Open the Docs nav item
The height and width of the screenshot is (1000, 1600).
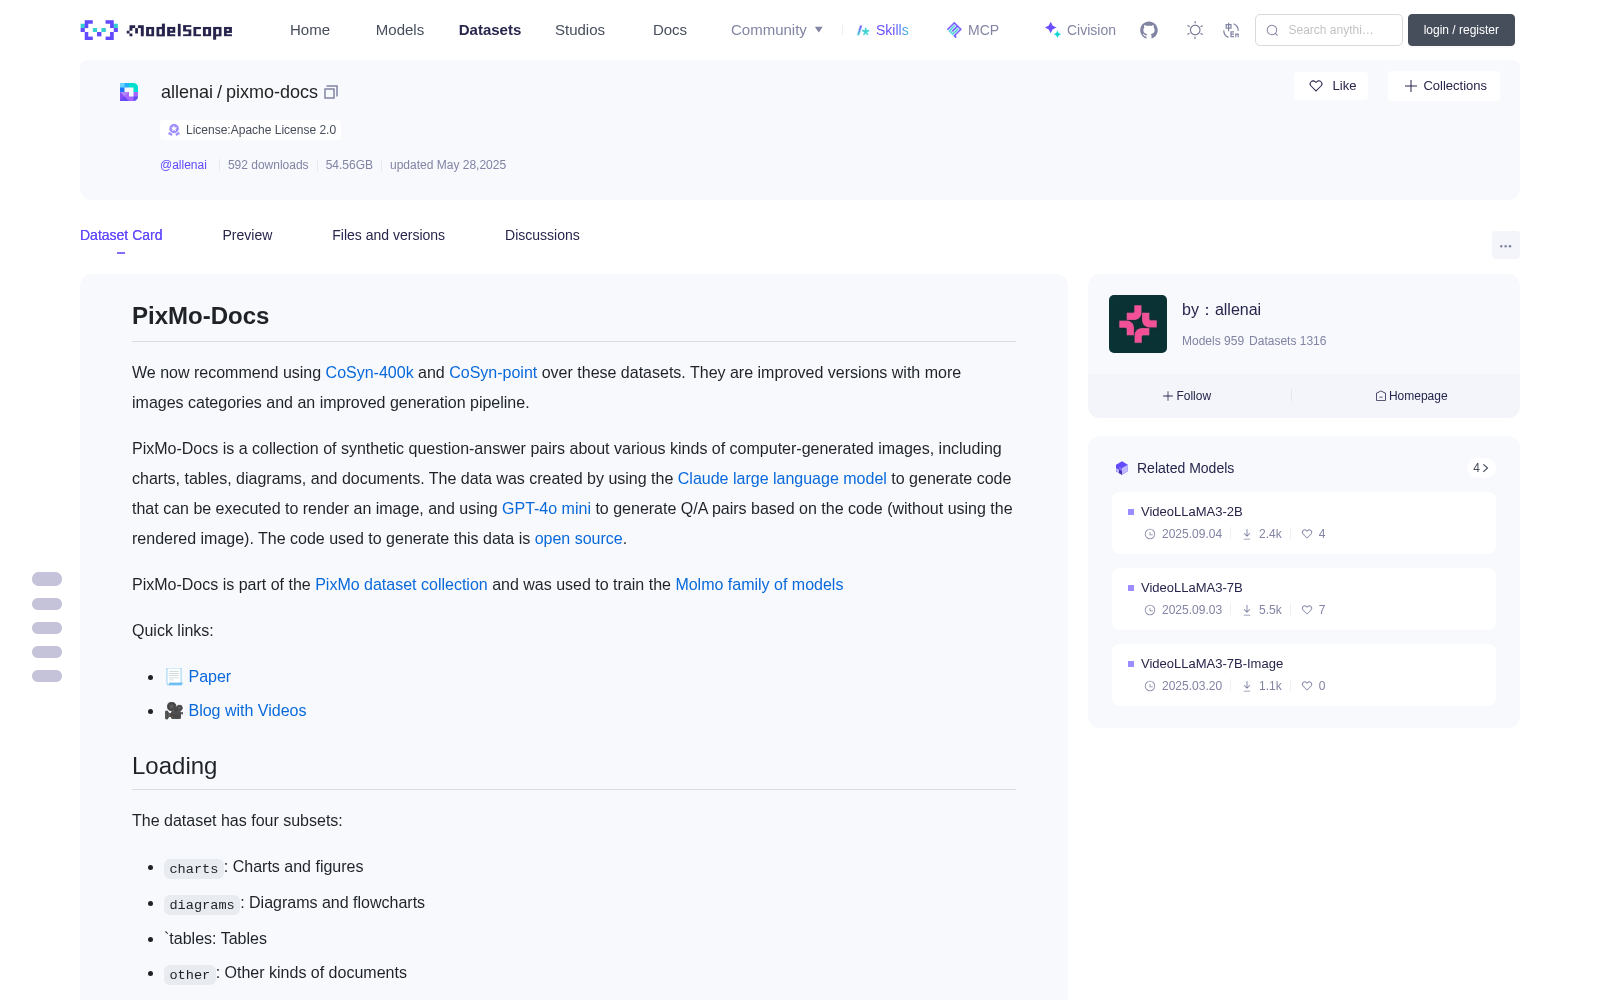click(x=670, y=30)
